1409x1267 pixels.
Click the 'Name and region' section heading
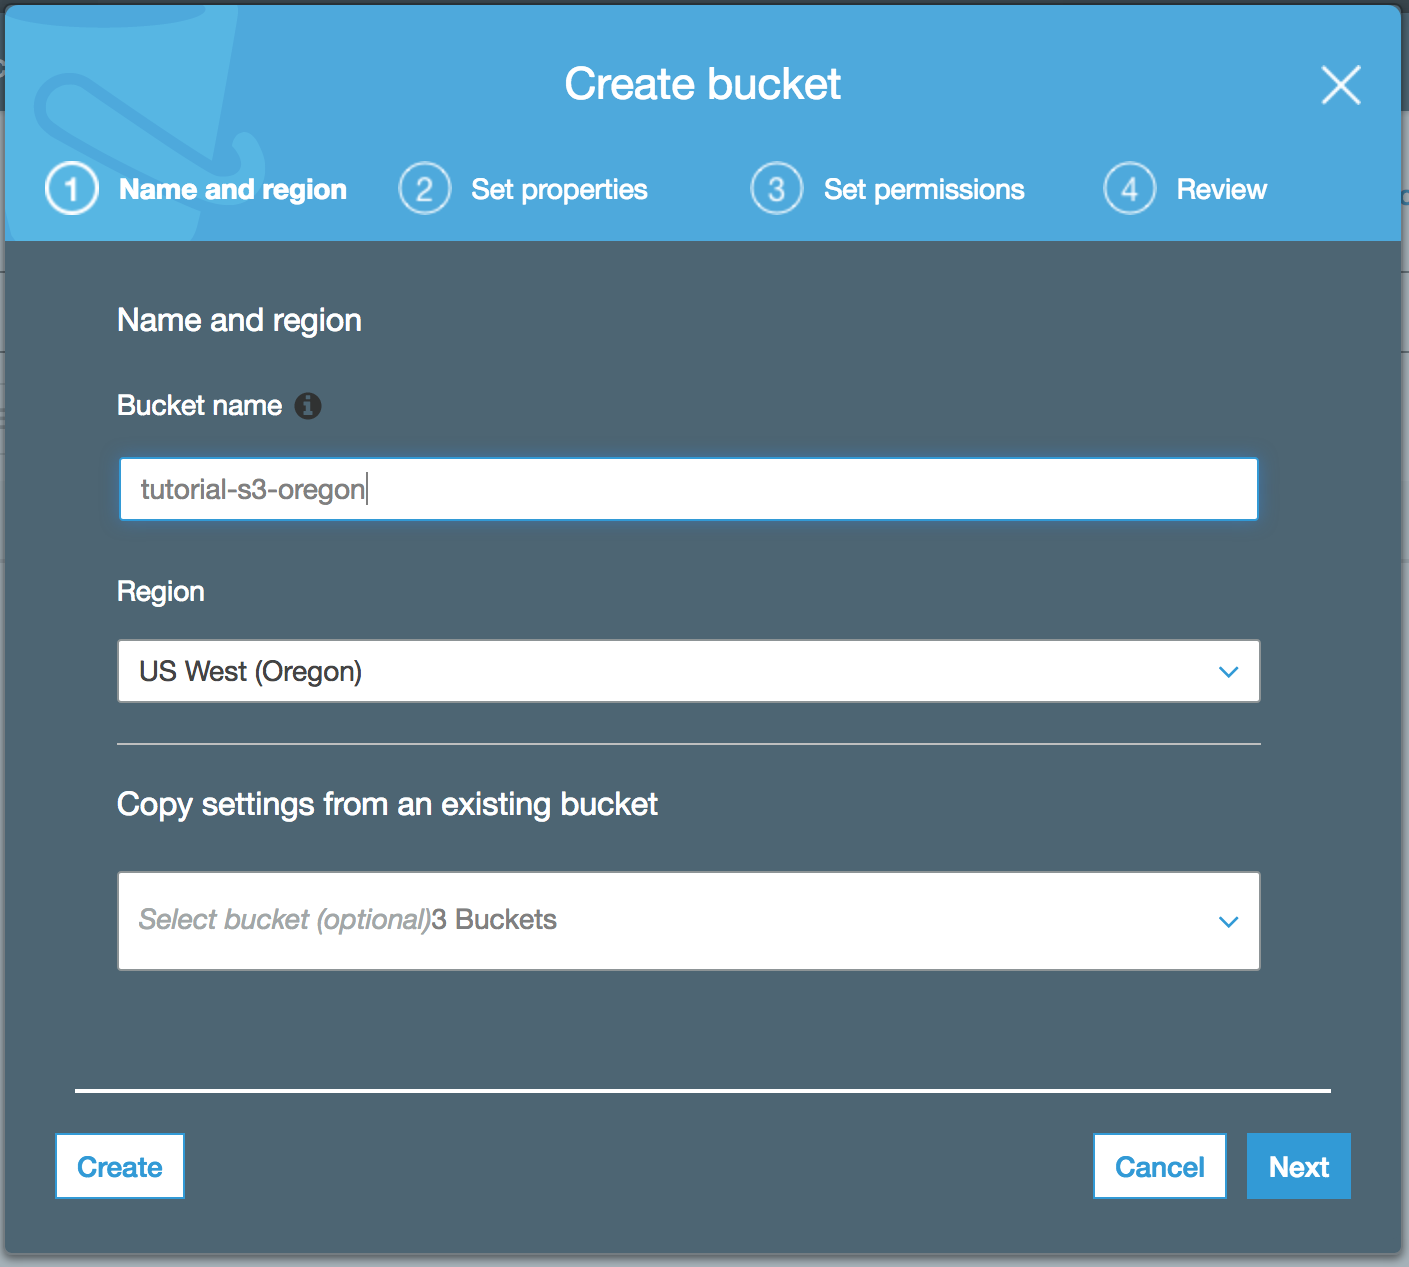click(239, 321)
